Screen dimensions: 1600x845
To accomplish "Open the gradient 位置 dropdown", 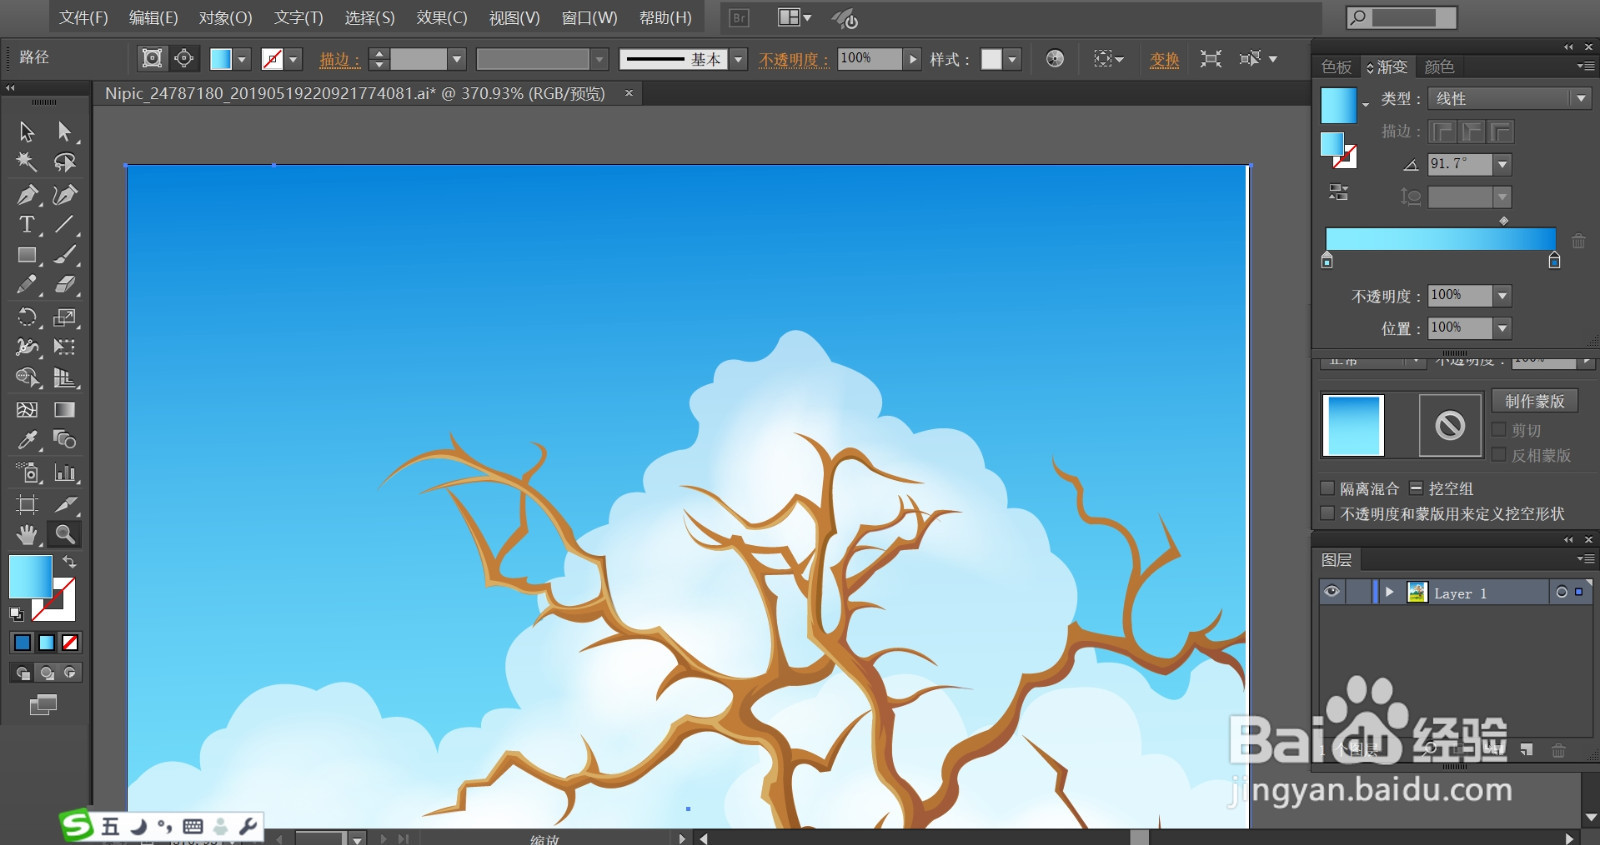I will (1502, 328).
